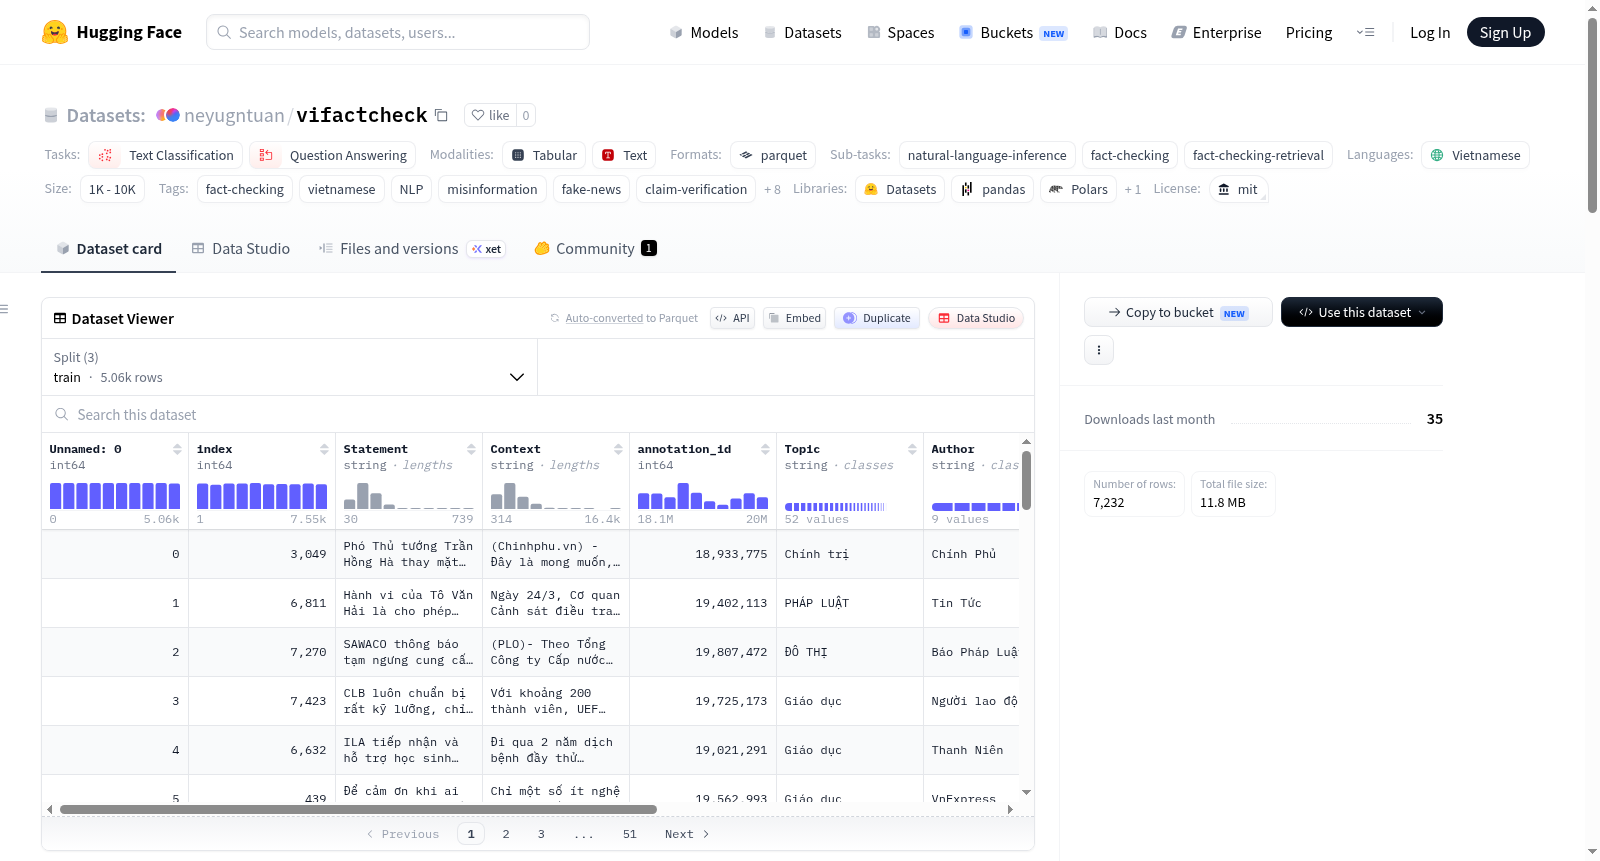
Task: Click the Question Answering task tag
Action: tap(332, 155)
